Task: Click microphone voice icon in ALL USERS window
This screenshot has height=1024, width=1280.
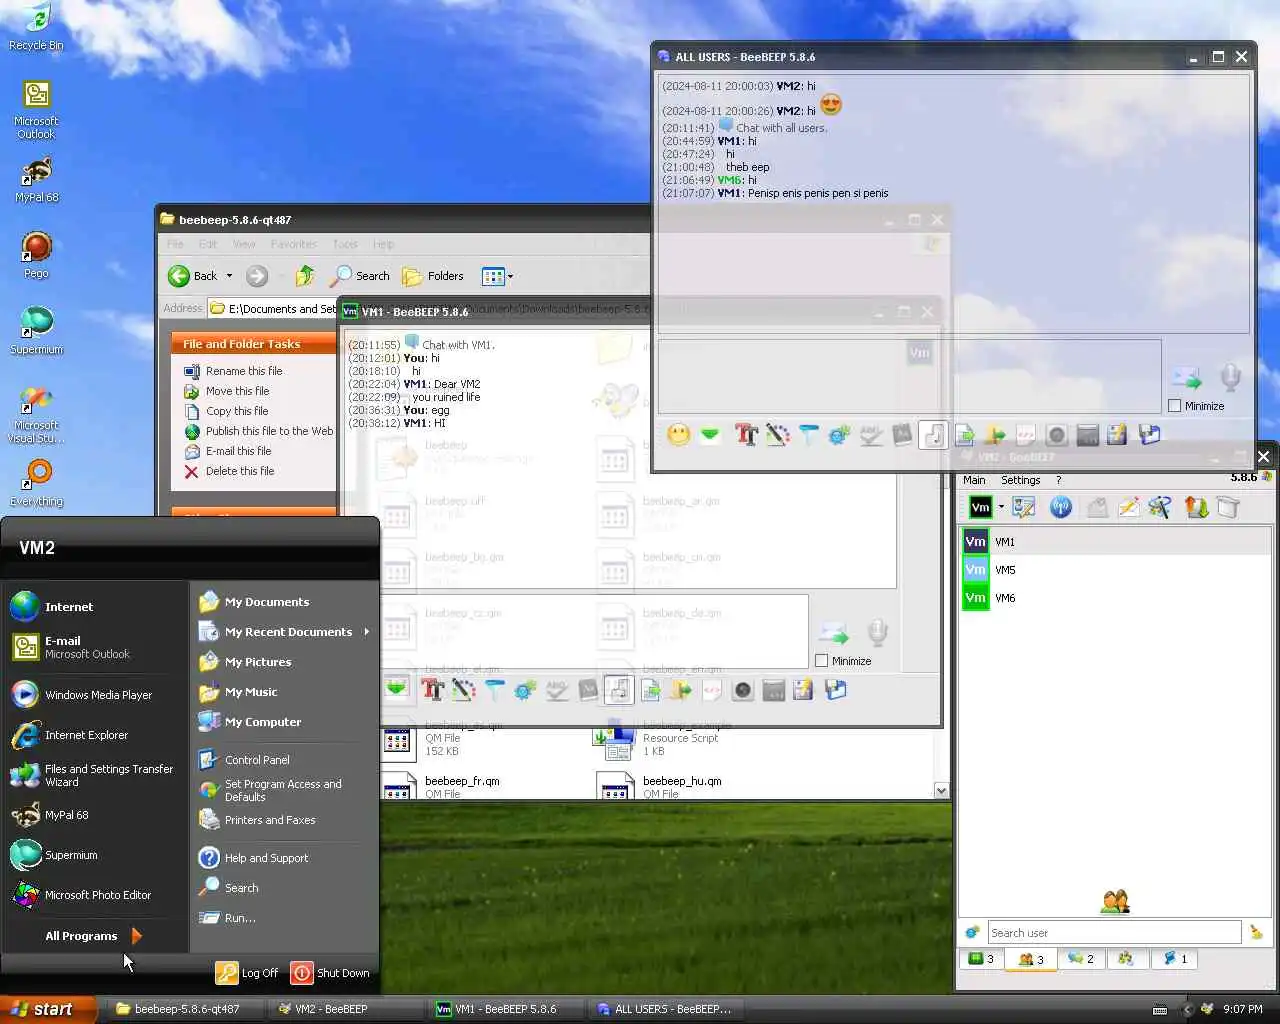Action: pyautogui.click(x=1231, y=378)
